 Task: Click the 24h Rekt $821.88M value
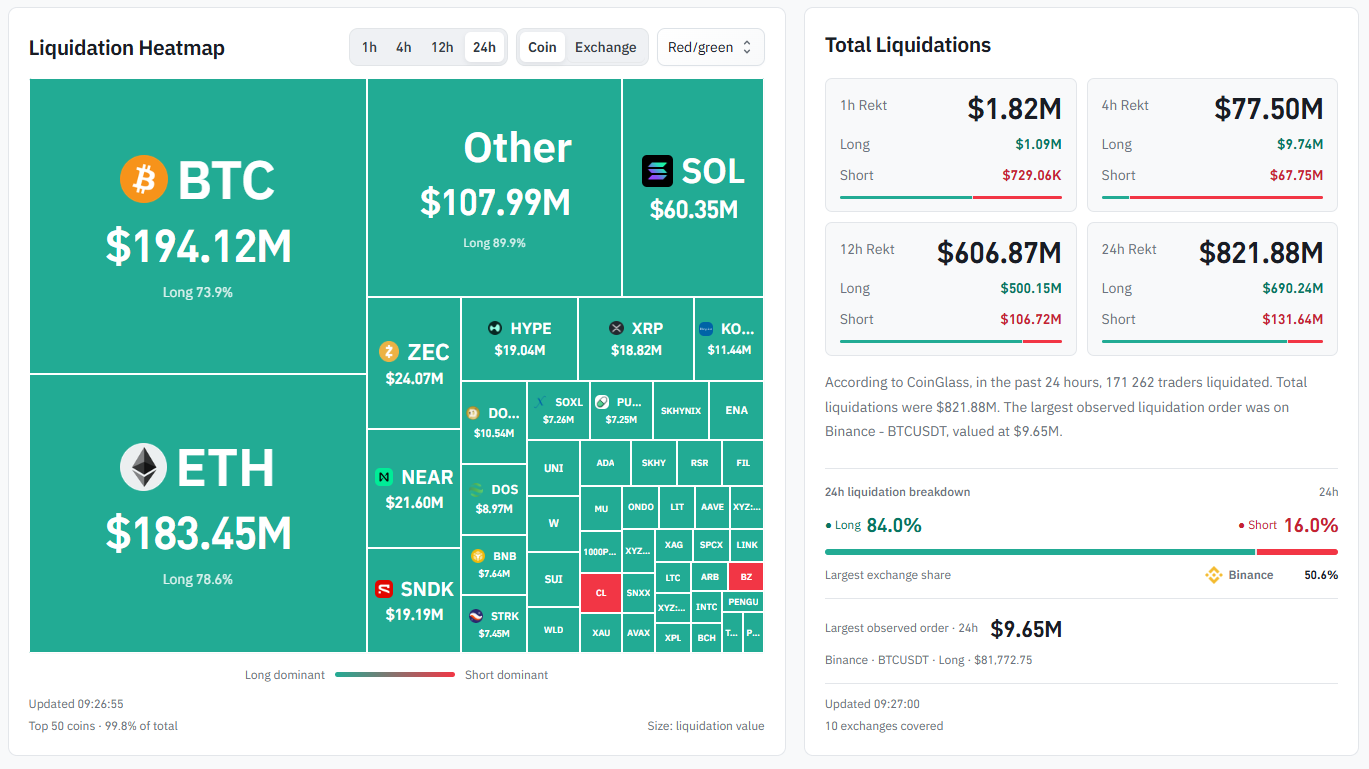(x=1261, y=253)
